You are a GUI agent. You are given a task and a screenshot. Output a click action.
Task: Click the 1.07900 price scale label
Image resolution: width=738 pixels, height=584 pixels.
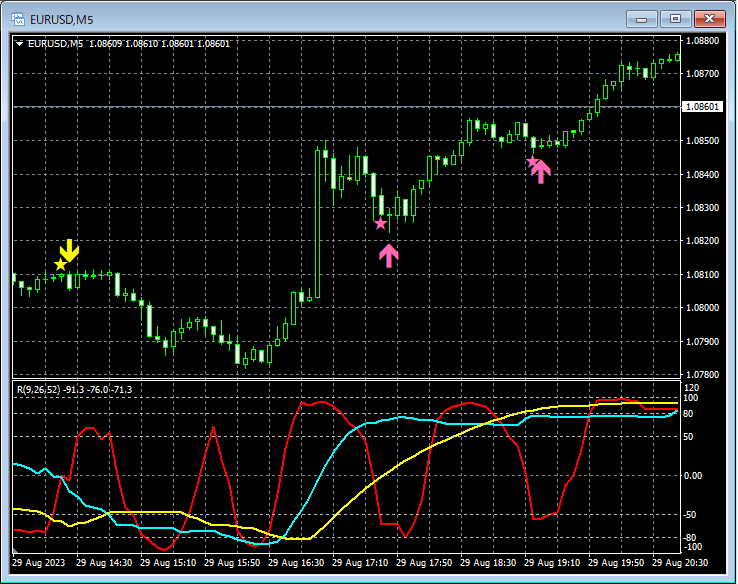click(703, 342)
